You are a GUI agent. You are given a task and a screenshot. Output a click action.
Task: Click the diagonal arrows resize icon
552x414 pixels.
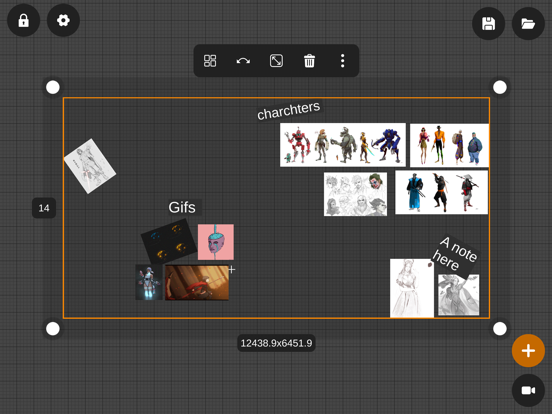276,61
